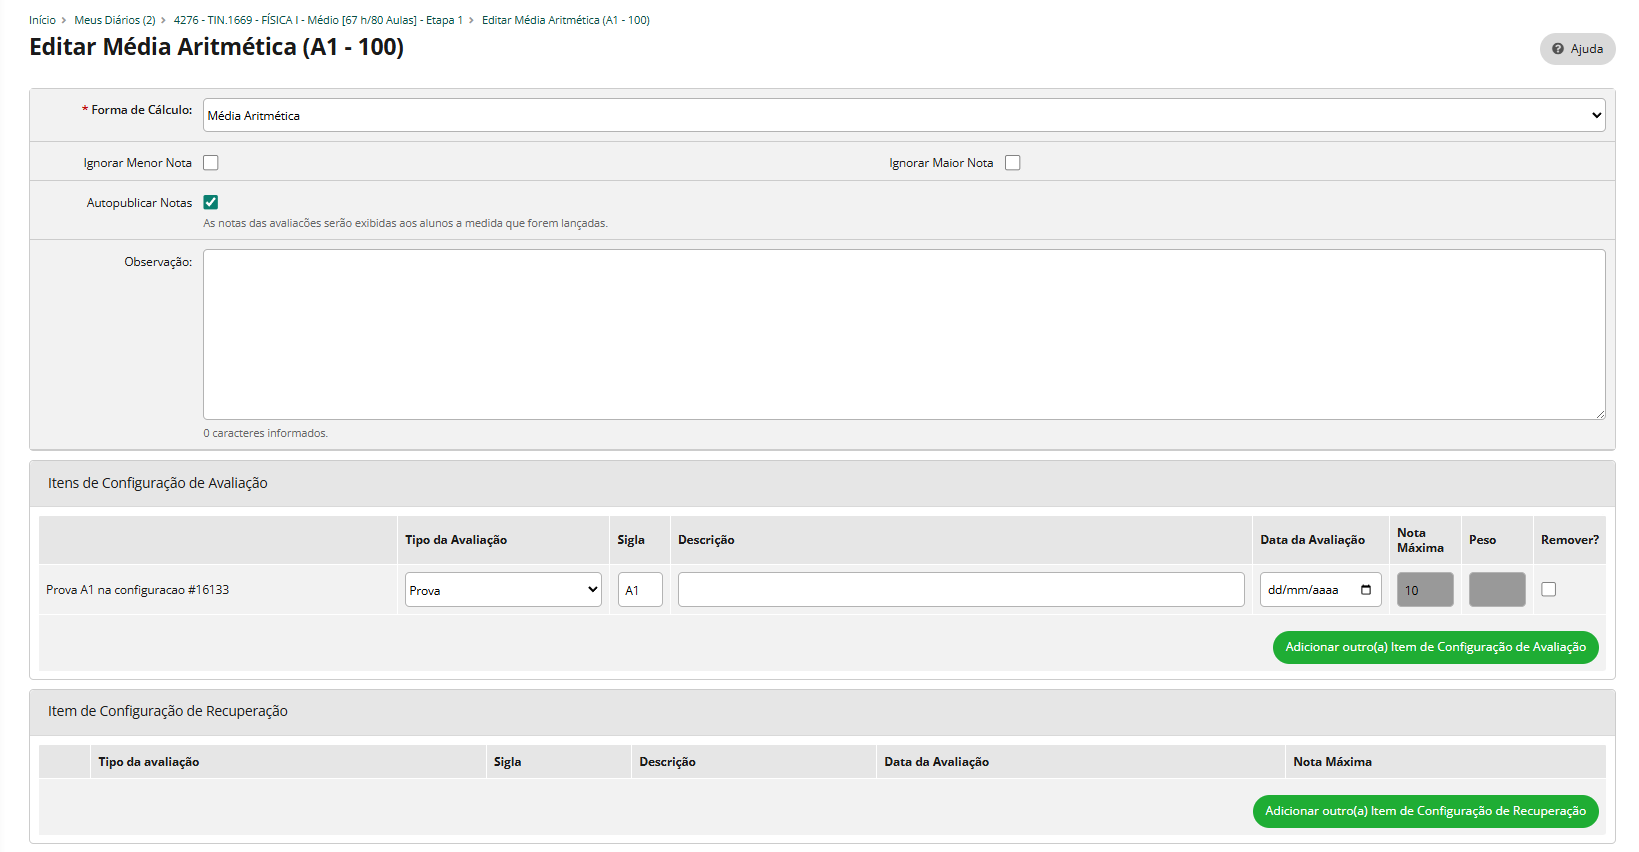Viewport: 1639px width, 852px height.
Task: Open the calendar picker in date field
Action: click(x=1366, y=590)
